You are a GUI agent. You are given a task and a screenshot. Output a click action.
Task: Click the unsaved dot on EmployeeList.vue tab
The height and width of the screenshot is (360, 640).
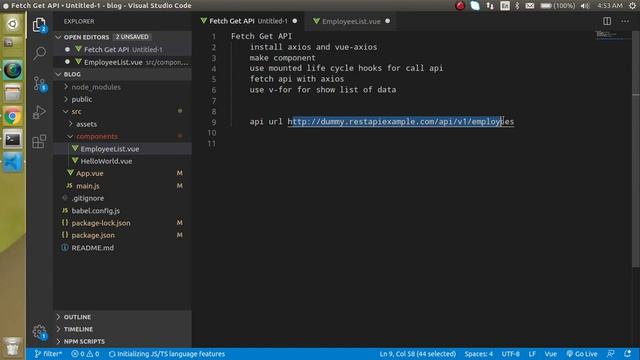click(x=387, y=21)
